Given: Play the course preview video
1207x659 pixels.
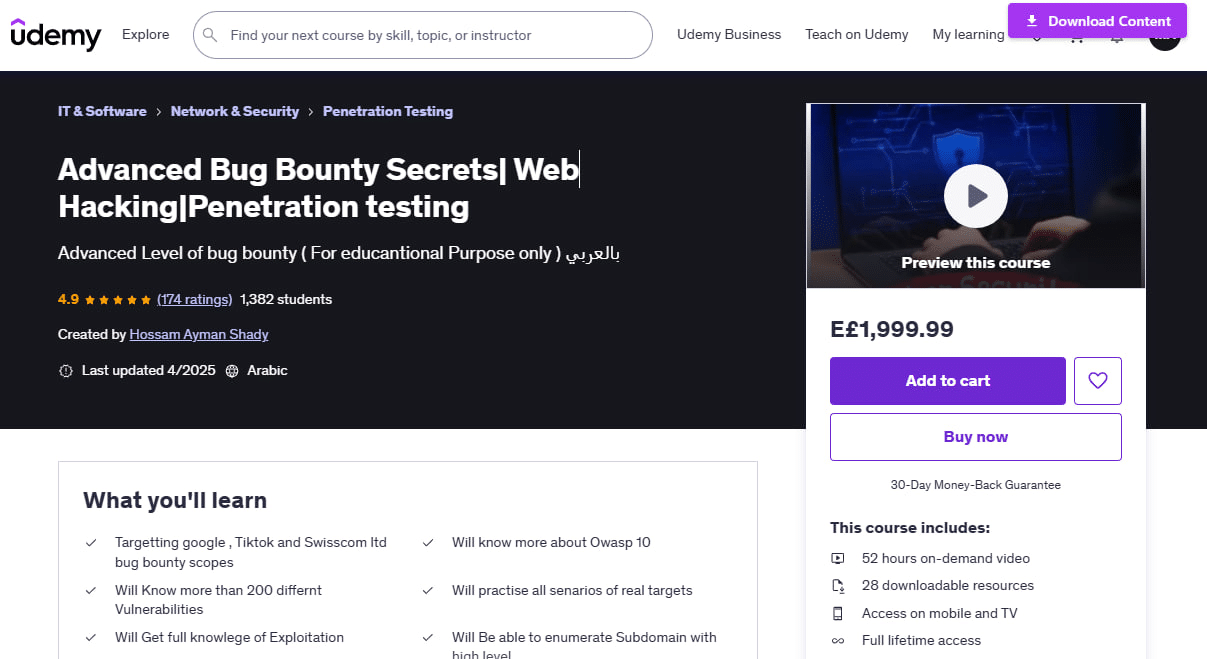Looking at the screenshot, I should (x=976, y=195).
